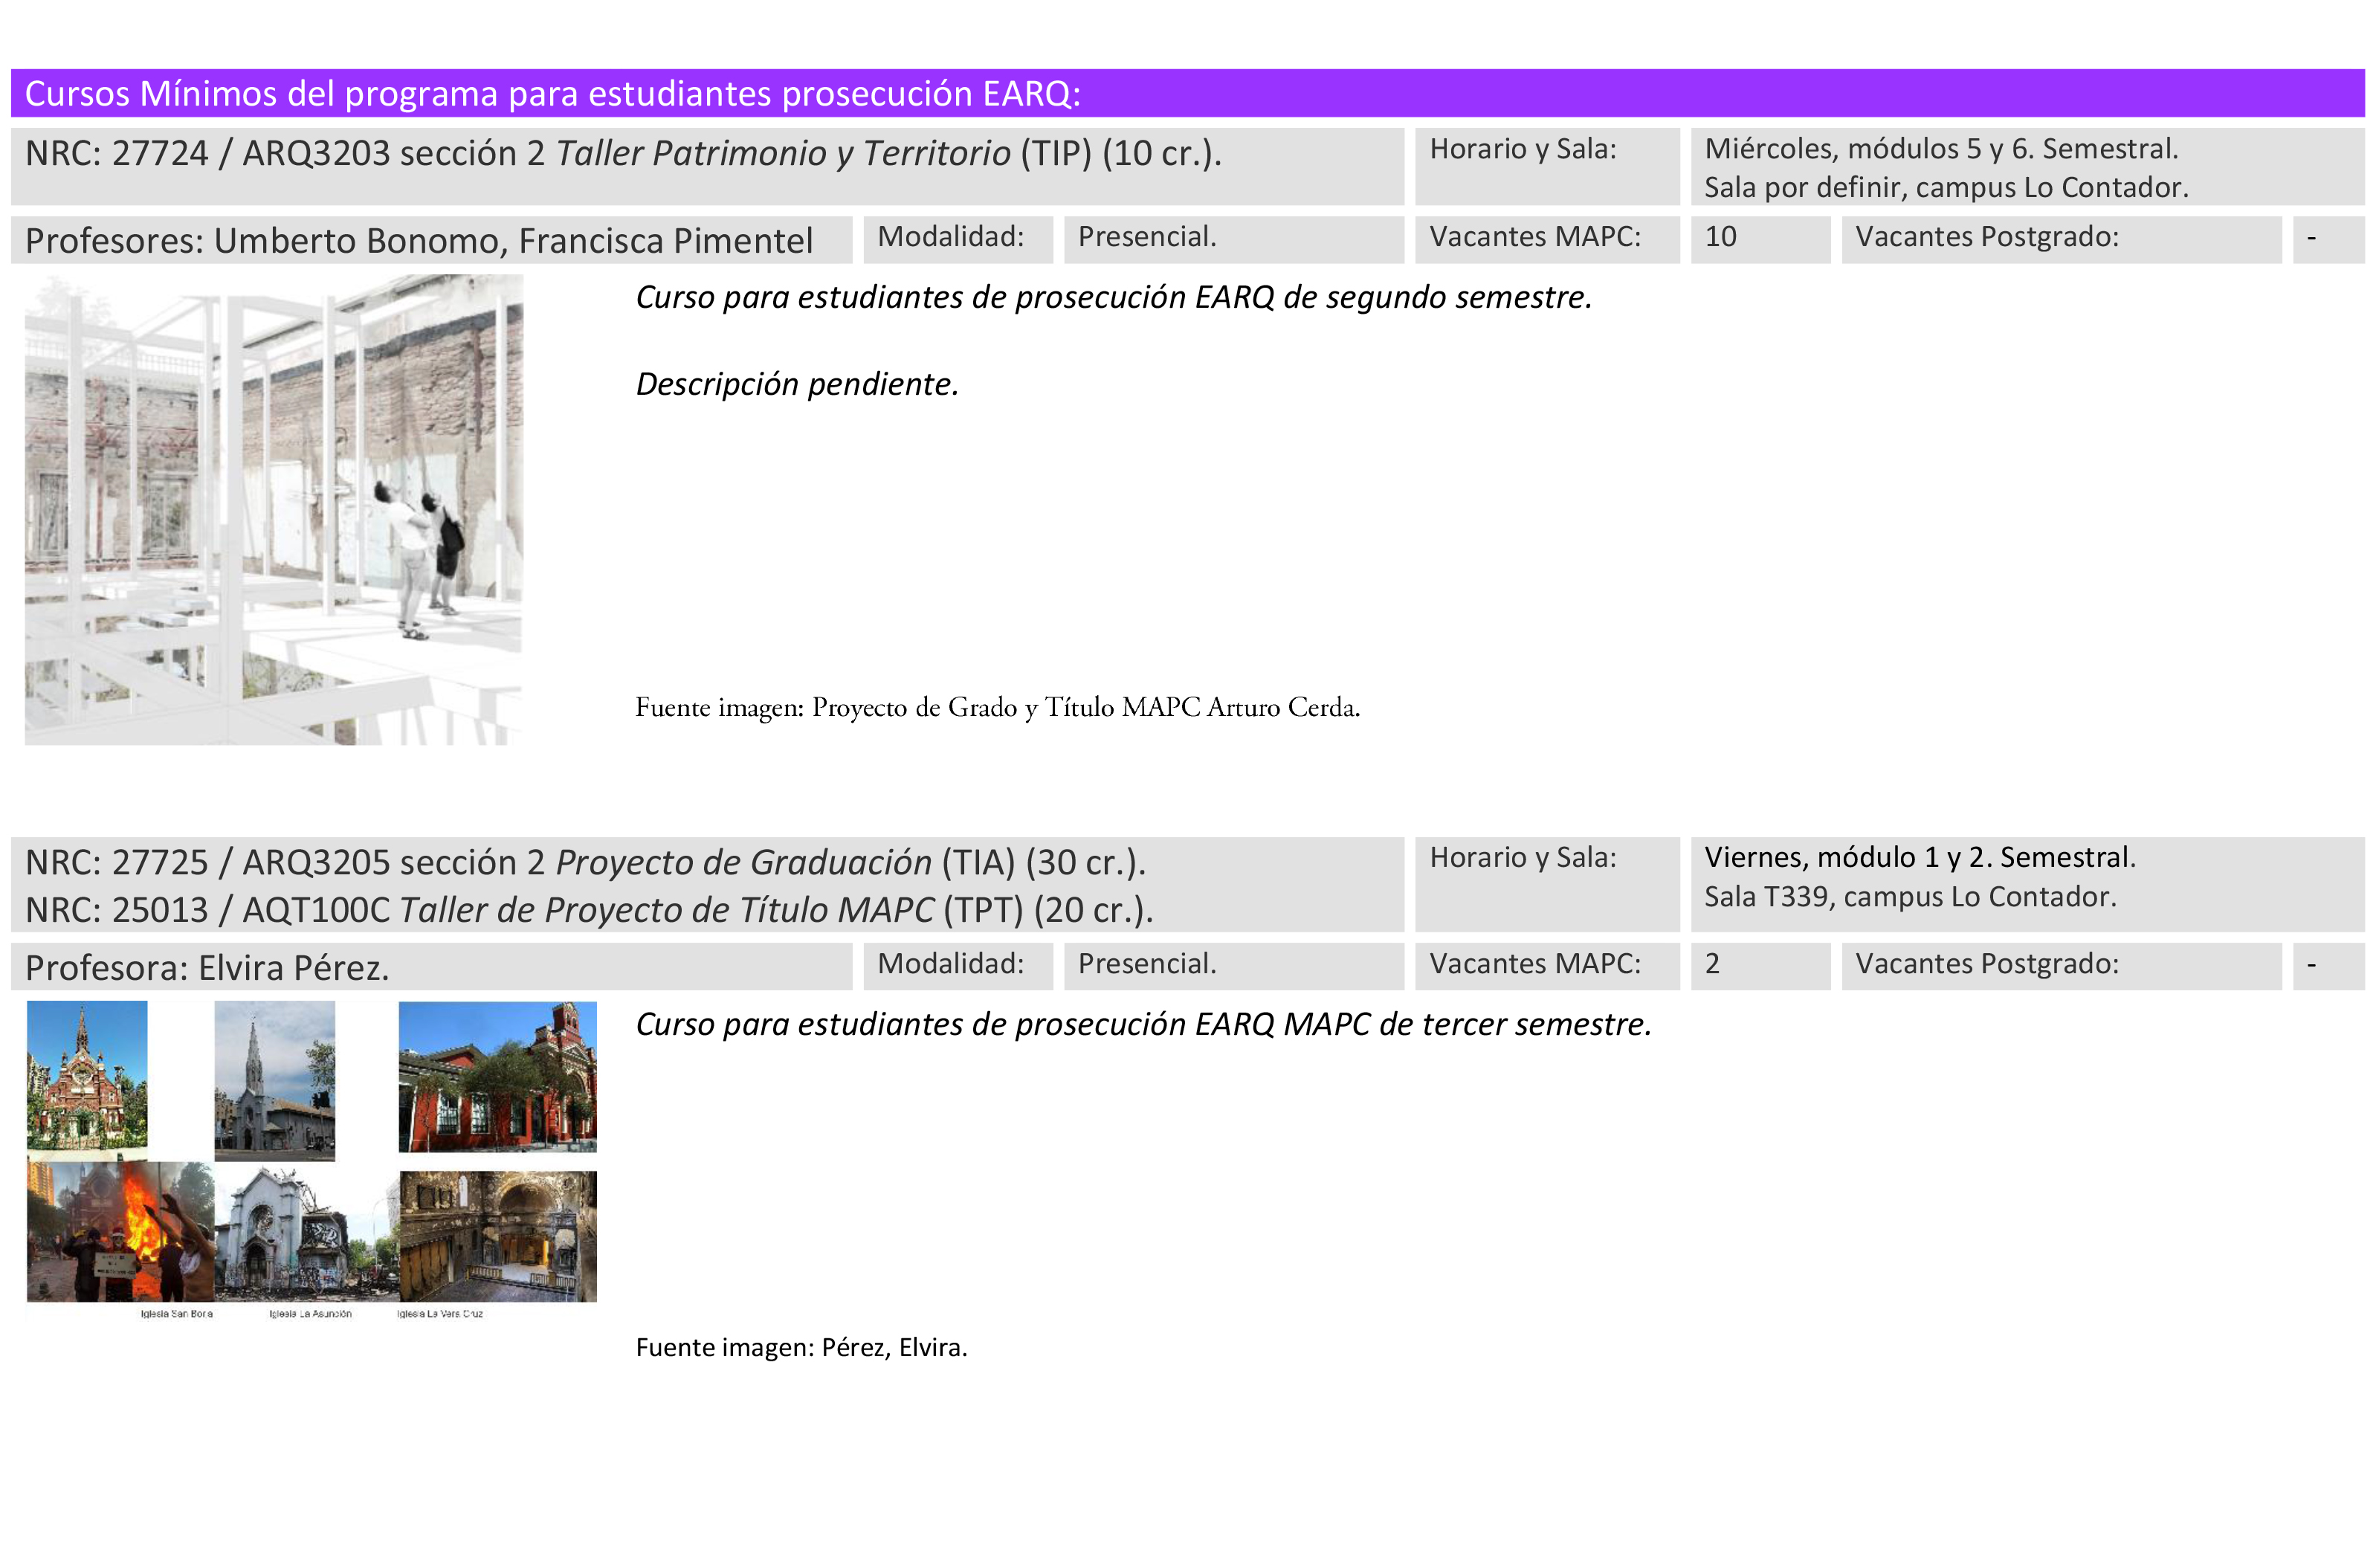Click caption 'Iglesia La Vera Cruz'
Viewport: 2376px width, 1568px height.
click(x=440, y=1314)
